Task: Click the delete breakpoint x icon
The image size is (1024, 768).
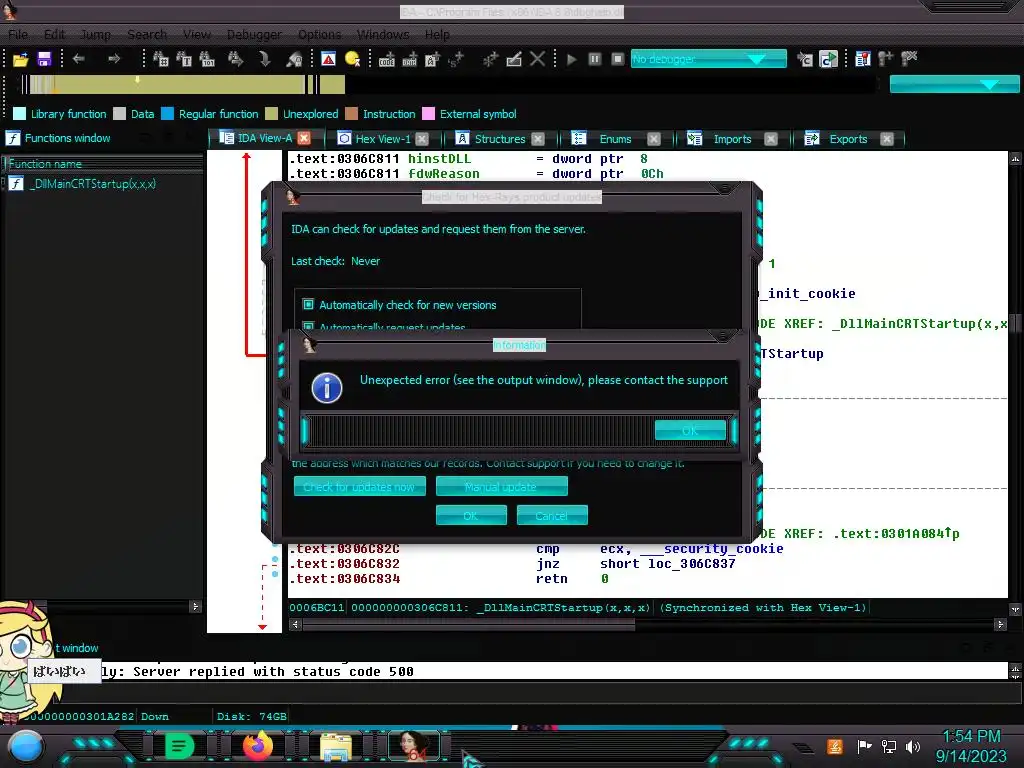Action: (909, 59)
